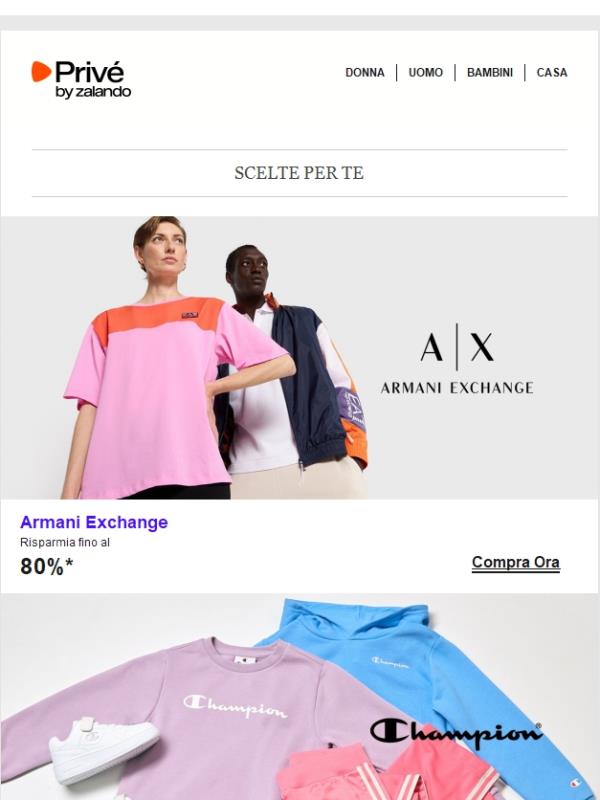This screenshot has height=800, width=600.
Task: Click the Compra Ora link
Action: tap(516, 562)
